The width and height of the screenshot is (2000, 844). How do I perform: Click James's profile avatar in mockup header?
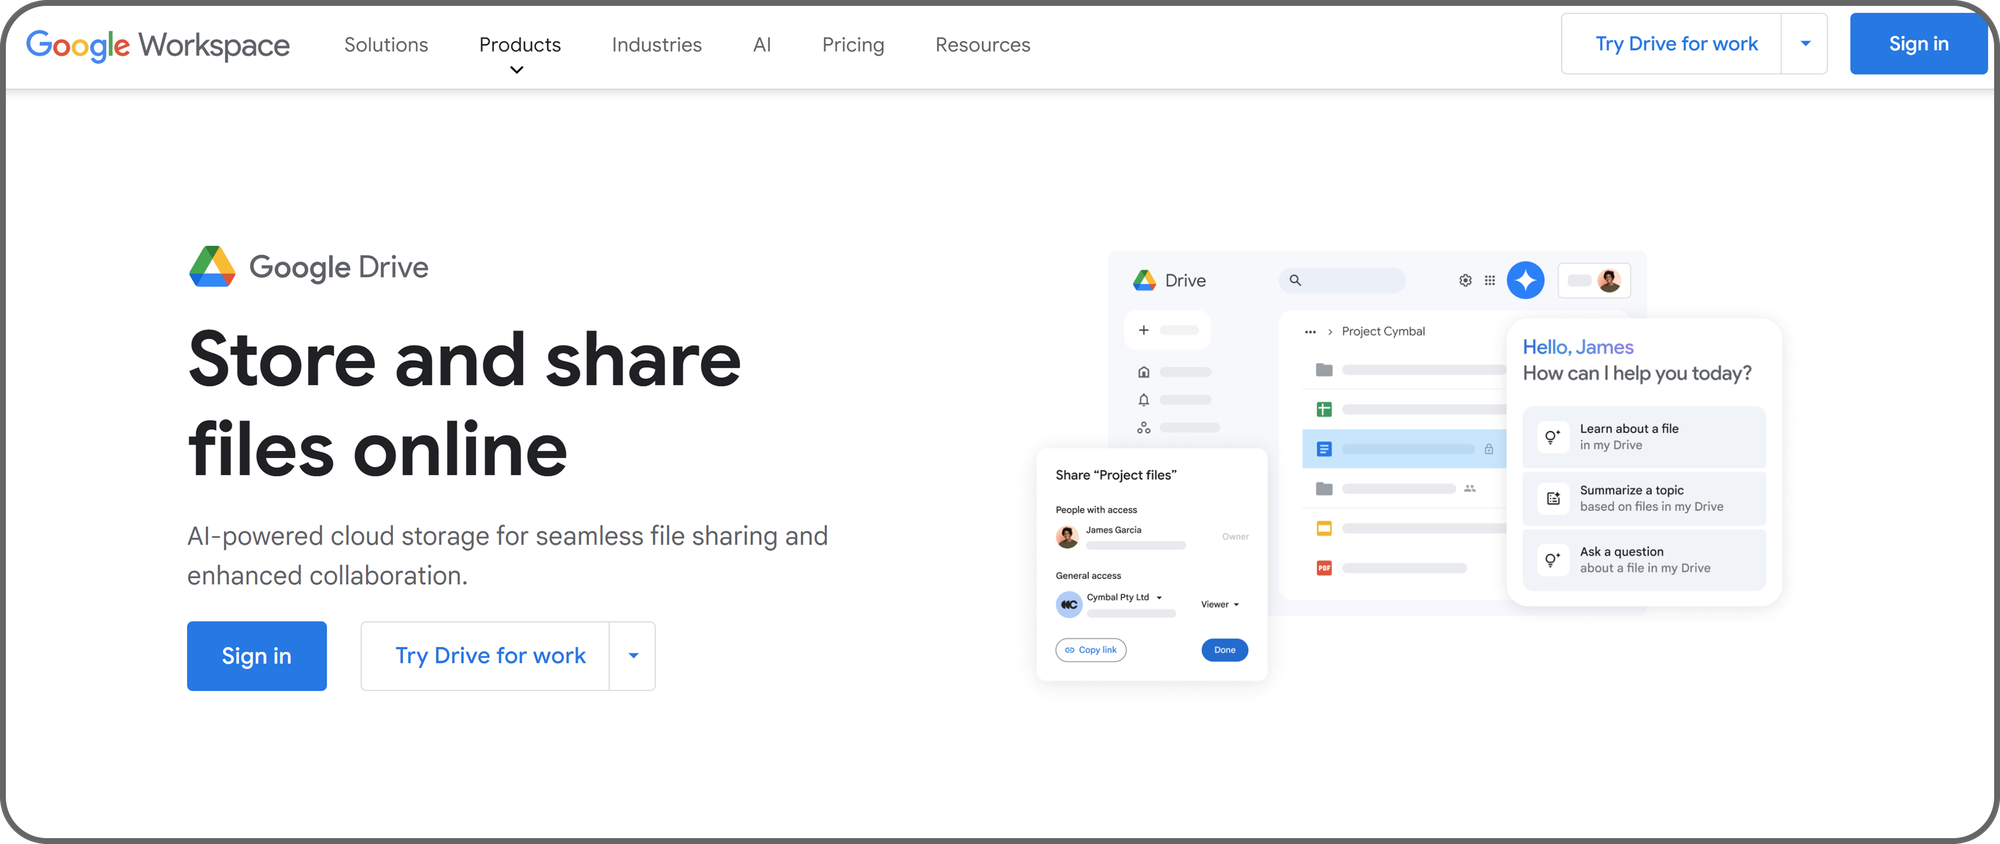coord(1609,281)
